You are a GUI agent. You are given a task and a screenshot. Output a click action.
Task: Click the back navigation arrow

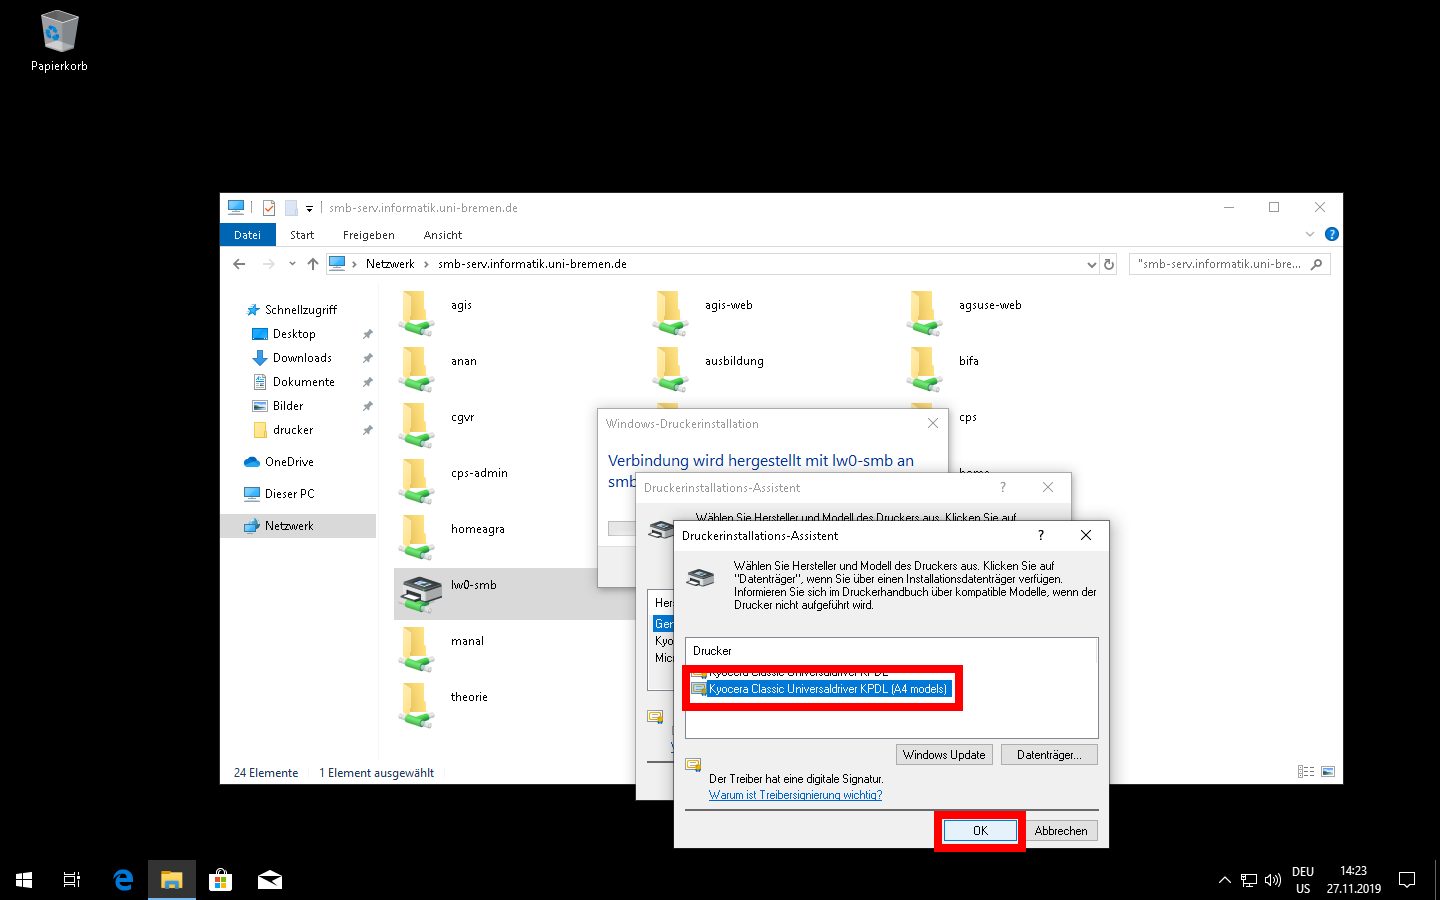[239, 264]
